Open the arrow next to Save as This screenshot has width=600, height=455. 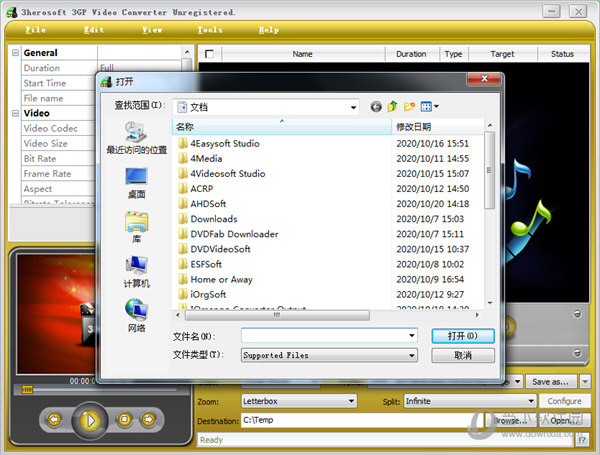(x=585, y=382)
